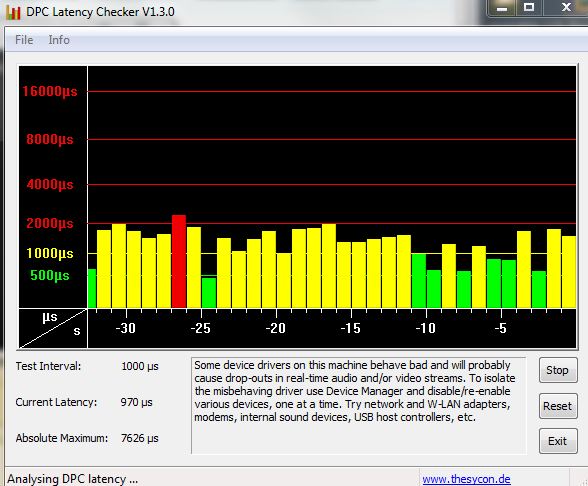
Task: Click the red latency spike bar
Action: pos(179,261)
